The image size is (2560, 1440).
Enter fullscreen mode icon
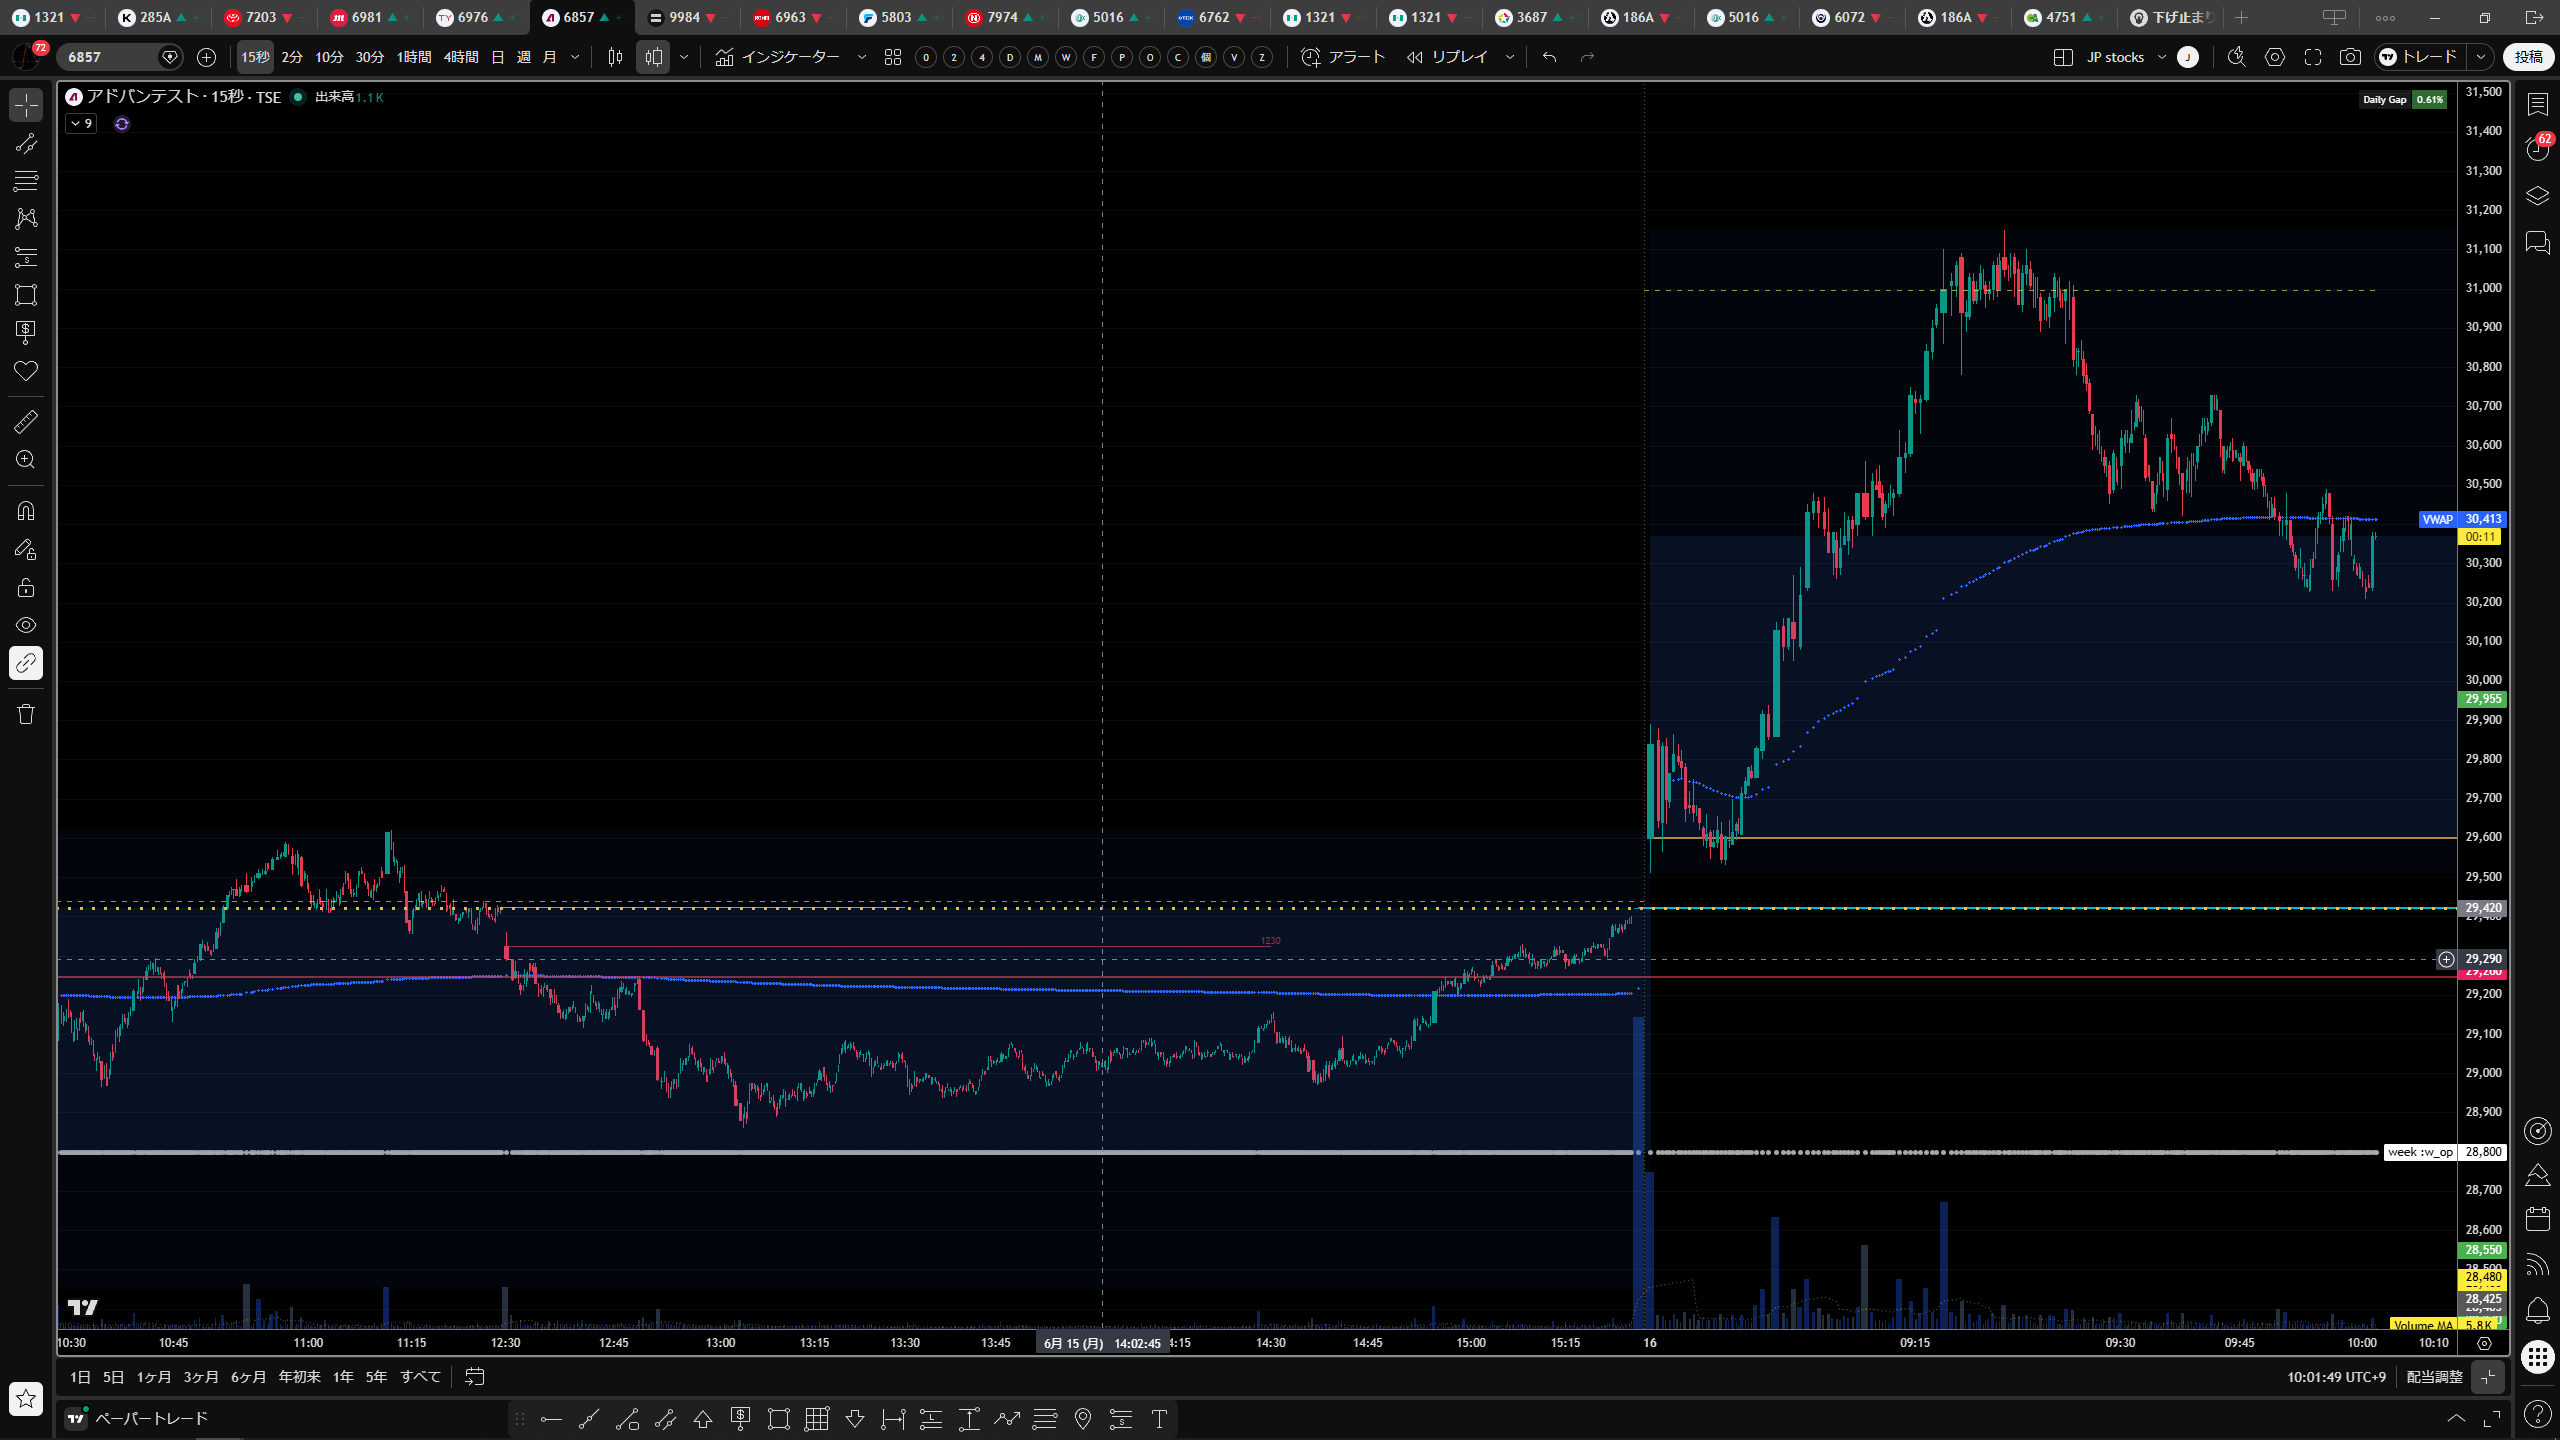pos(2313,57)
